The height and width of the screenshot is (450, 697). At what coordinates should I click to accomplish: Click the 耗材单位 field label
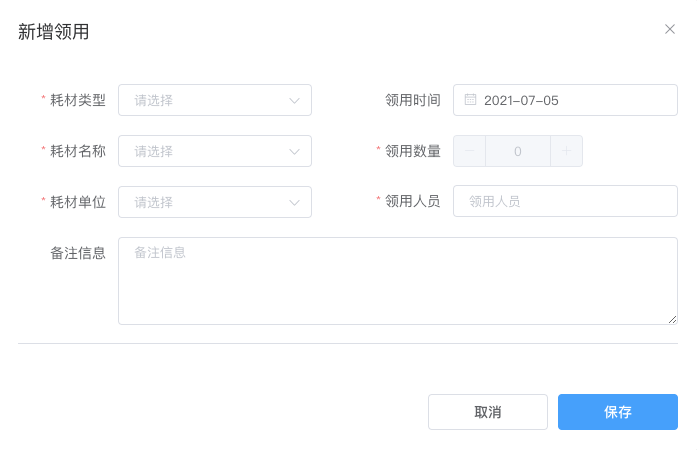click(x=78, y=202)
